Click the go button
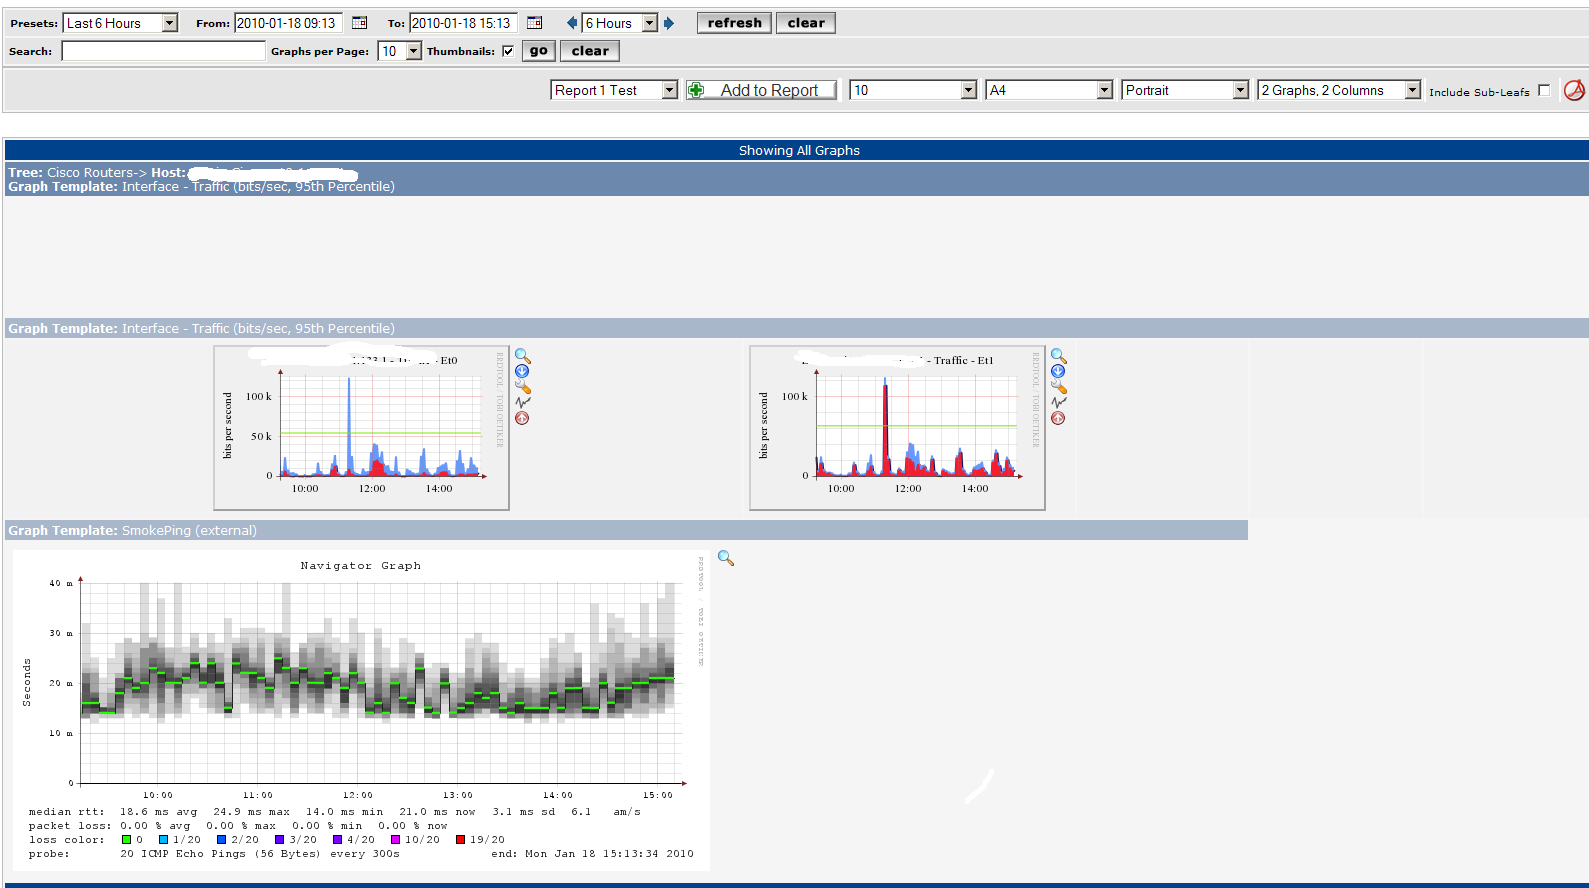This screenshot has width=1589, height=888. [539, 51]
